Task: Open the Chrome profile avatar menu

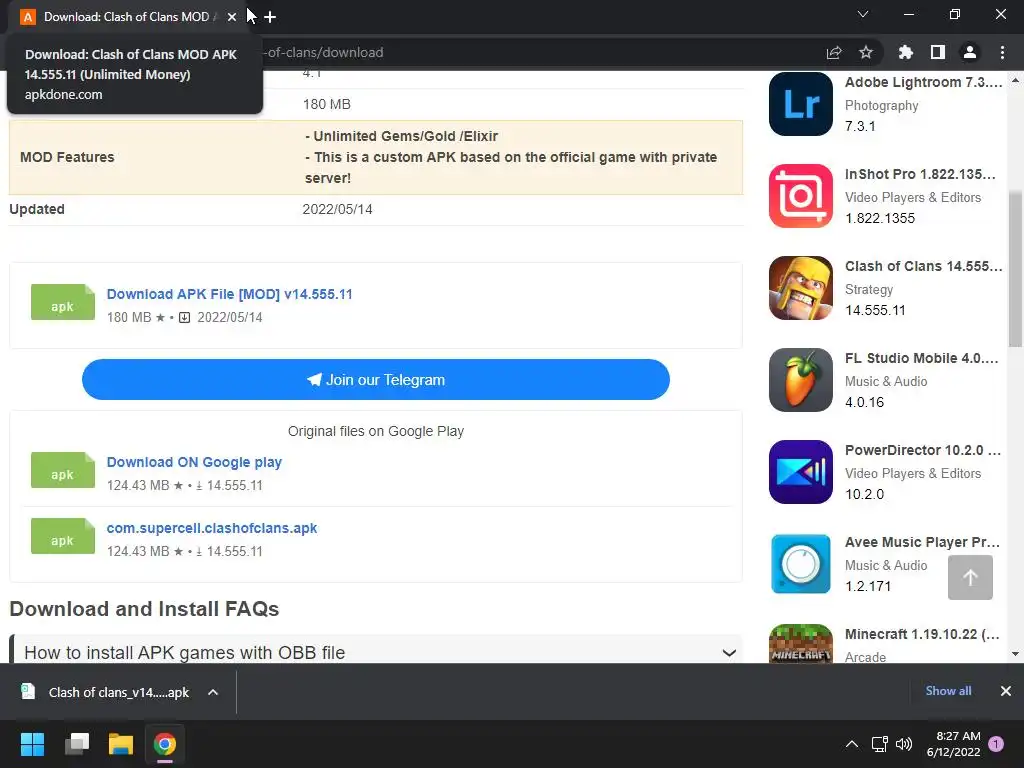Action: [970, 52]
